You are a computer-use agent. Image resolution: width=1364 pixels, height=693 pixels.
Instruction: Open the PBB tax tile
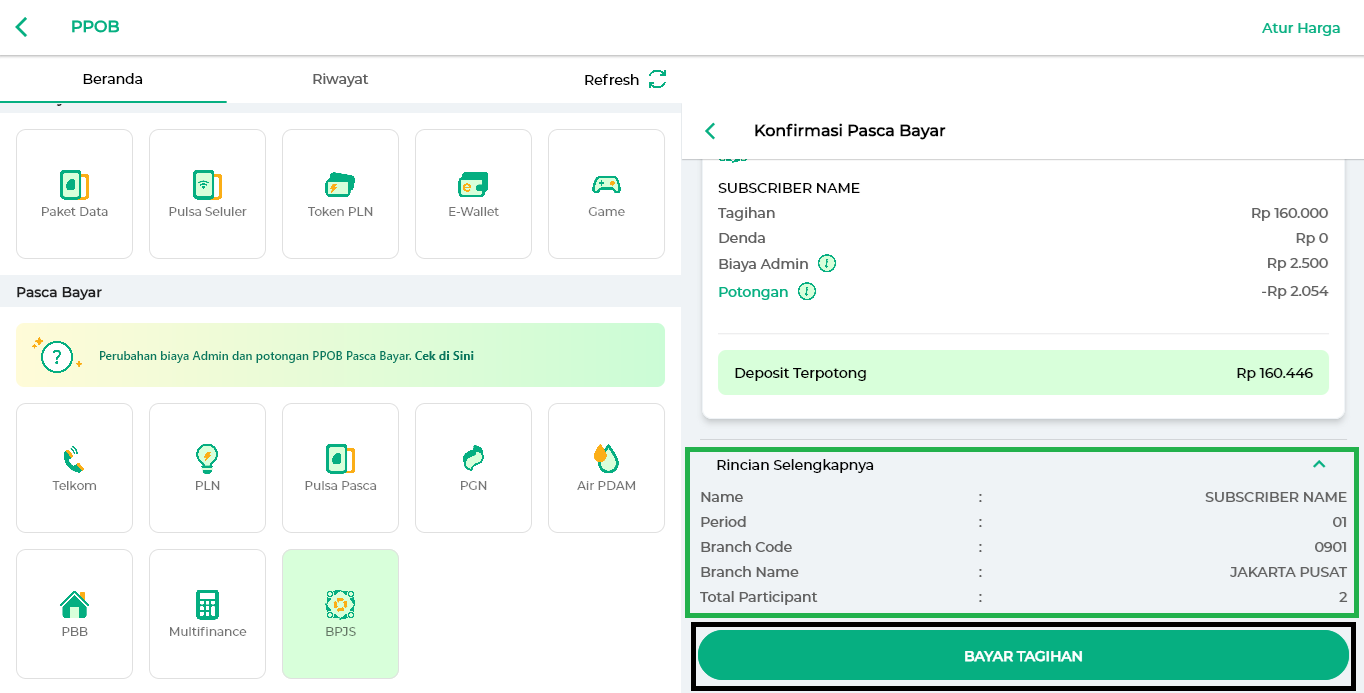click(74, 613)
